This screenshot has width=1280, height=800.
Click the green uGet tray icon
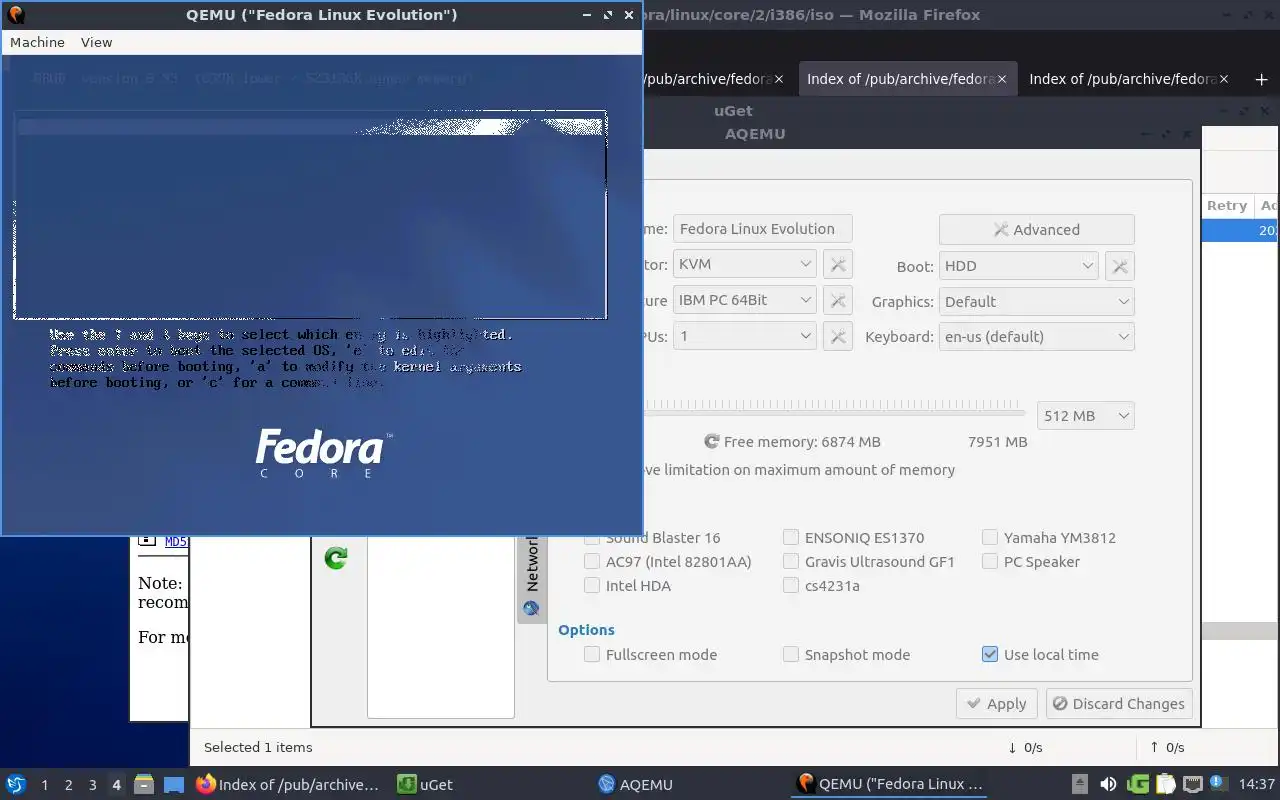1138,784
